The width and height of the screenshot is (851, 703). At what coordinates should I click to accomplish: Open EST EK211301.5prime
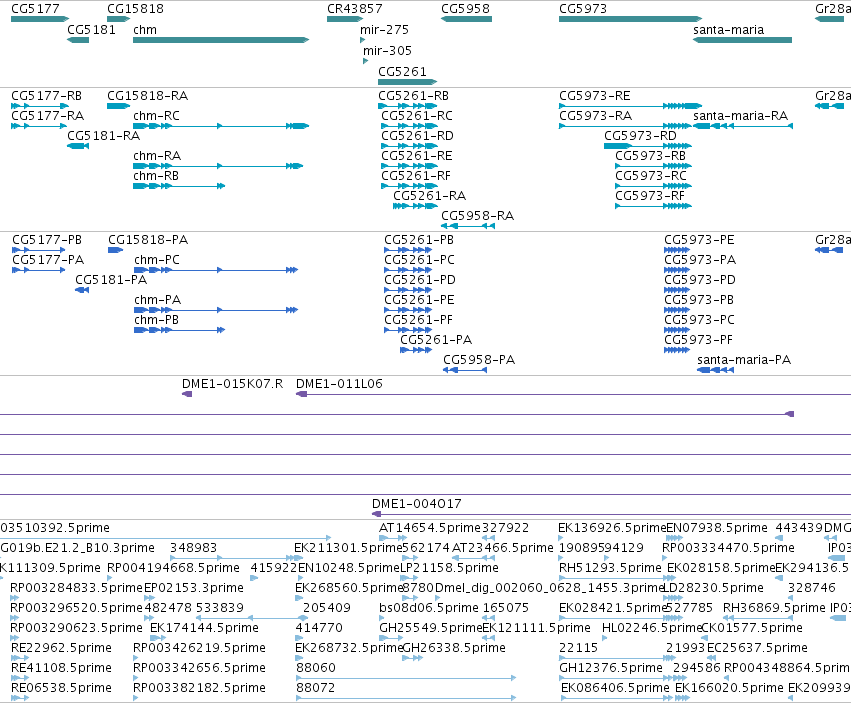pos(348,548)
